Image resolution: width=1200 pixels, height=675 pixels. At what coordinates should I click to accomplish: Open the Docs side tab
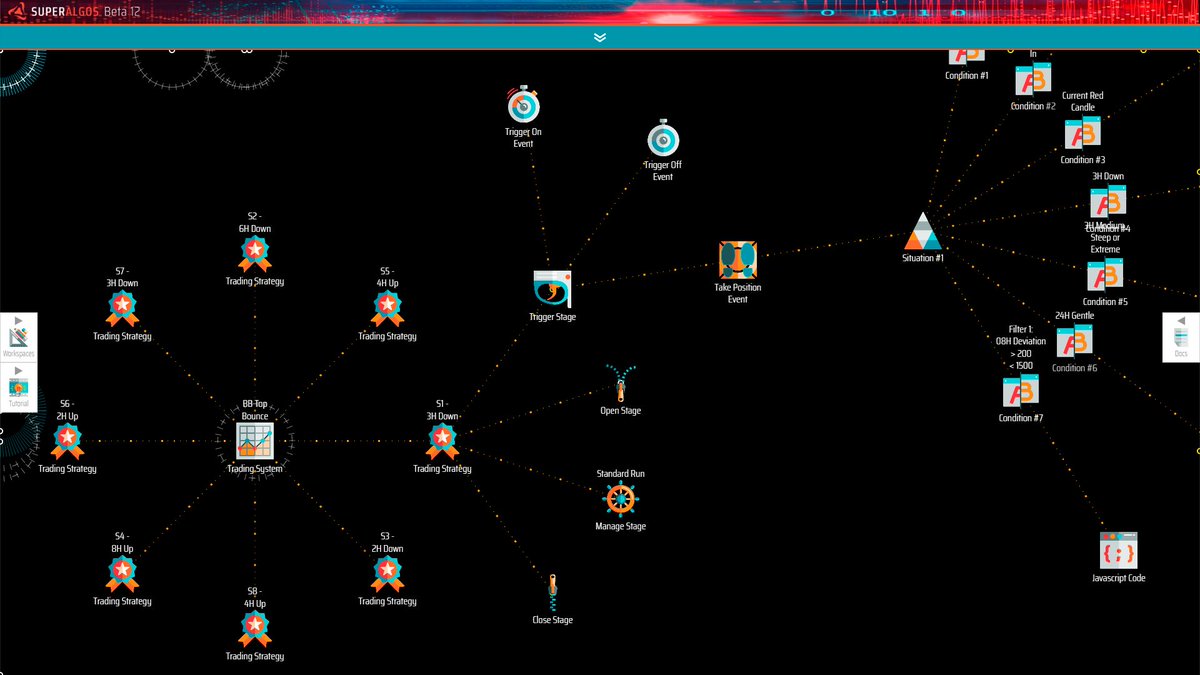(x=1181, y=337)
